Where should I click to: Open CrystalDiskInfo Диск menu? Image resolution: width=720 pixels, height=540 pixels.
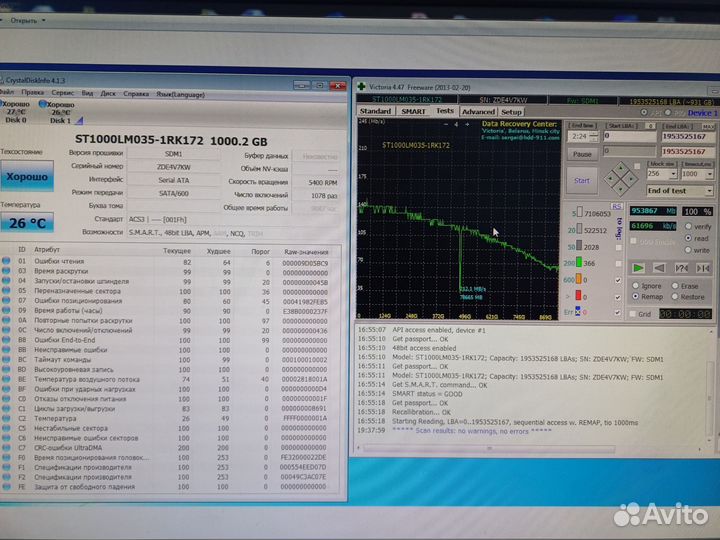[108, 93]
